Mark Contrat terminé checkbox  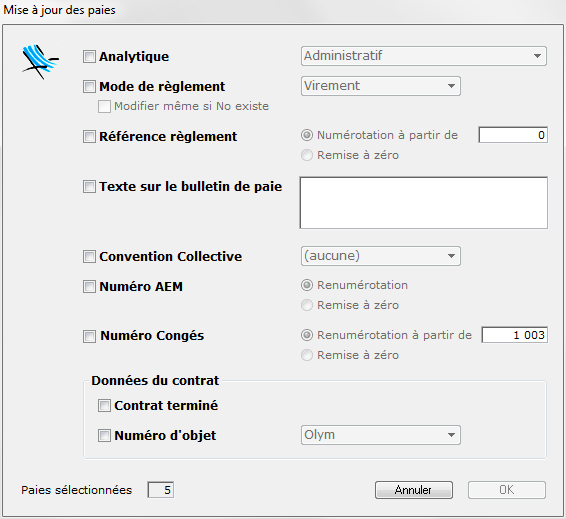tap(104, 406)
